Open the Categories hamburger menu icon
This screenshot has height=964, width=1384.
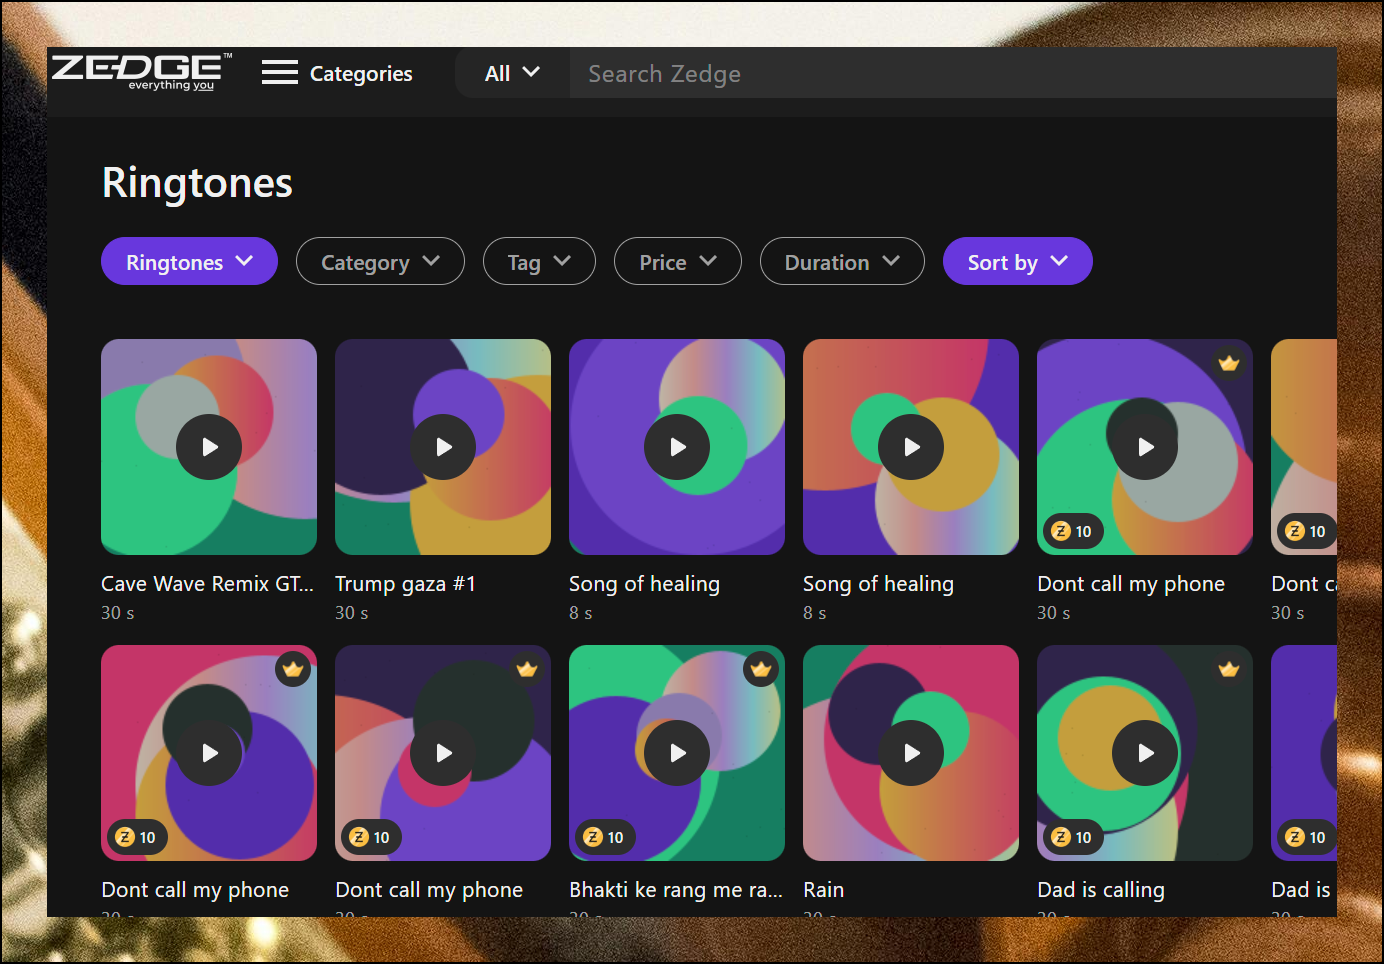[280, 73]
